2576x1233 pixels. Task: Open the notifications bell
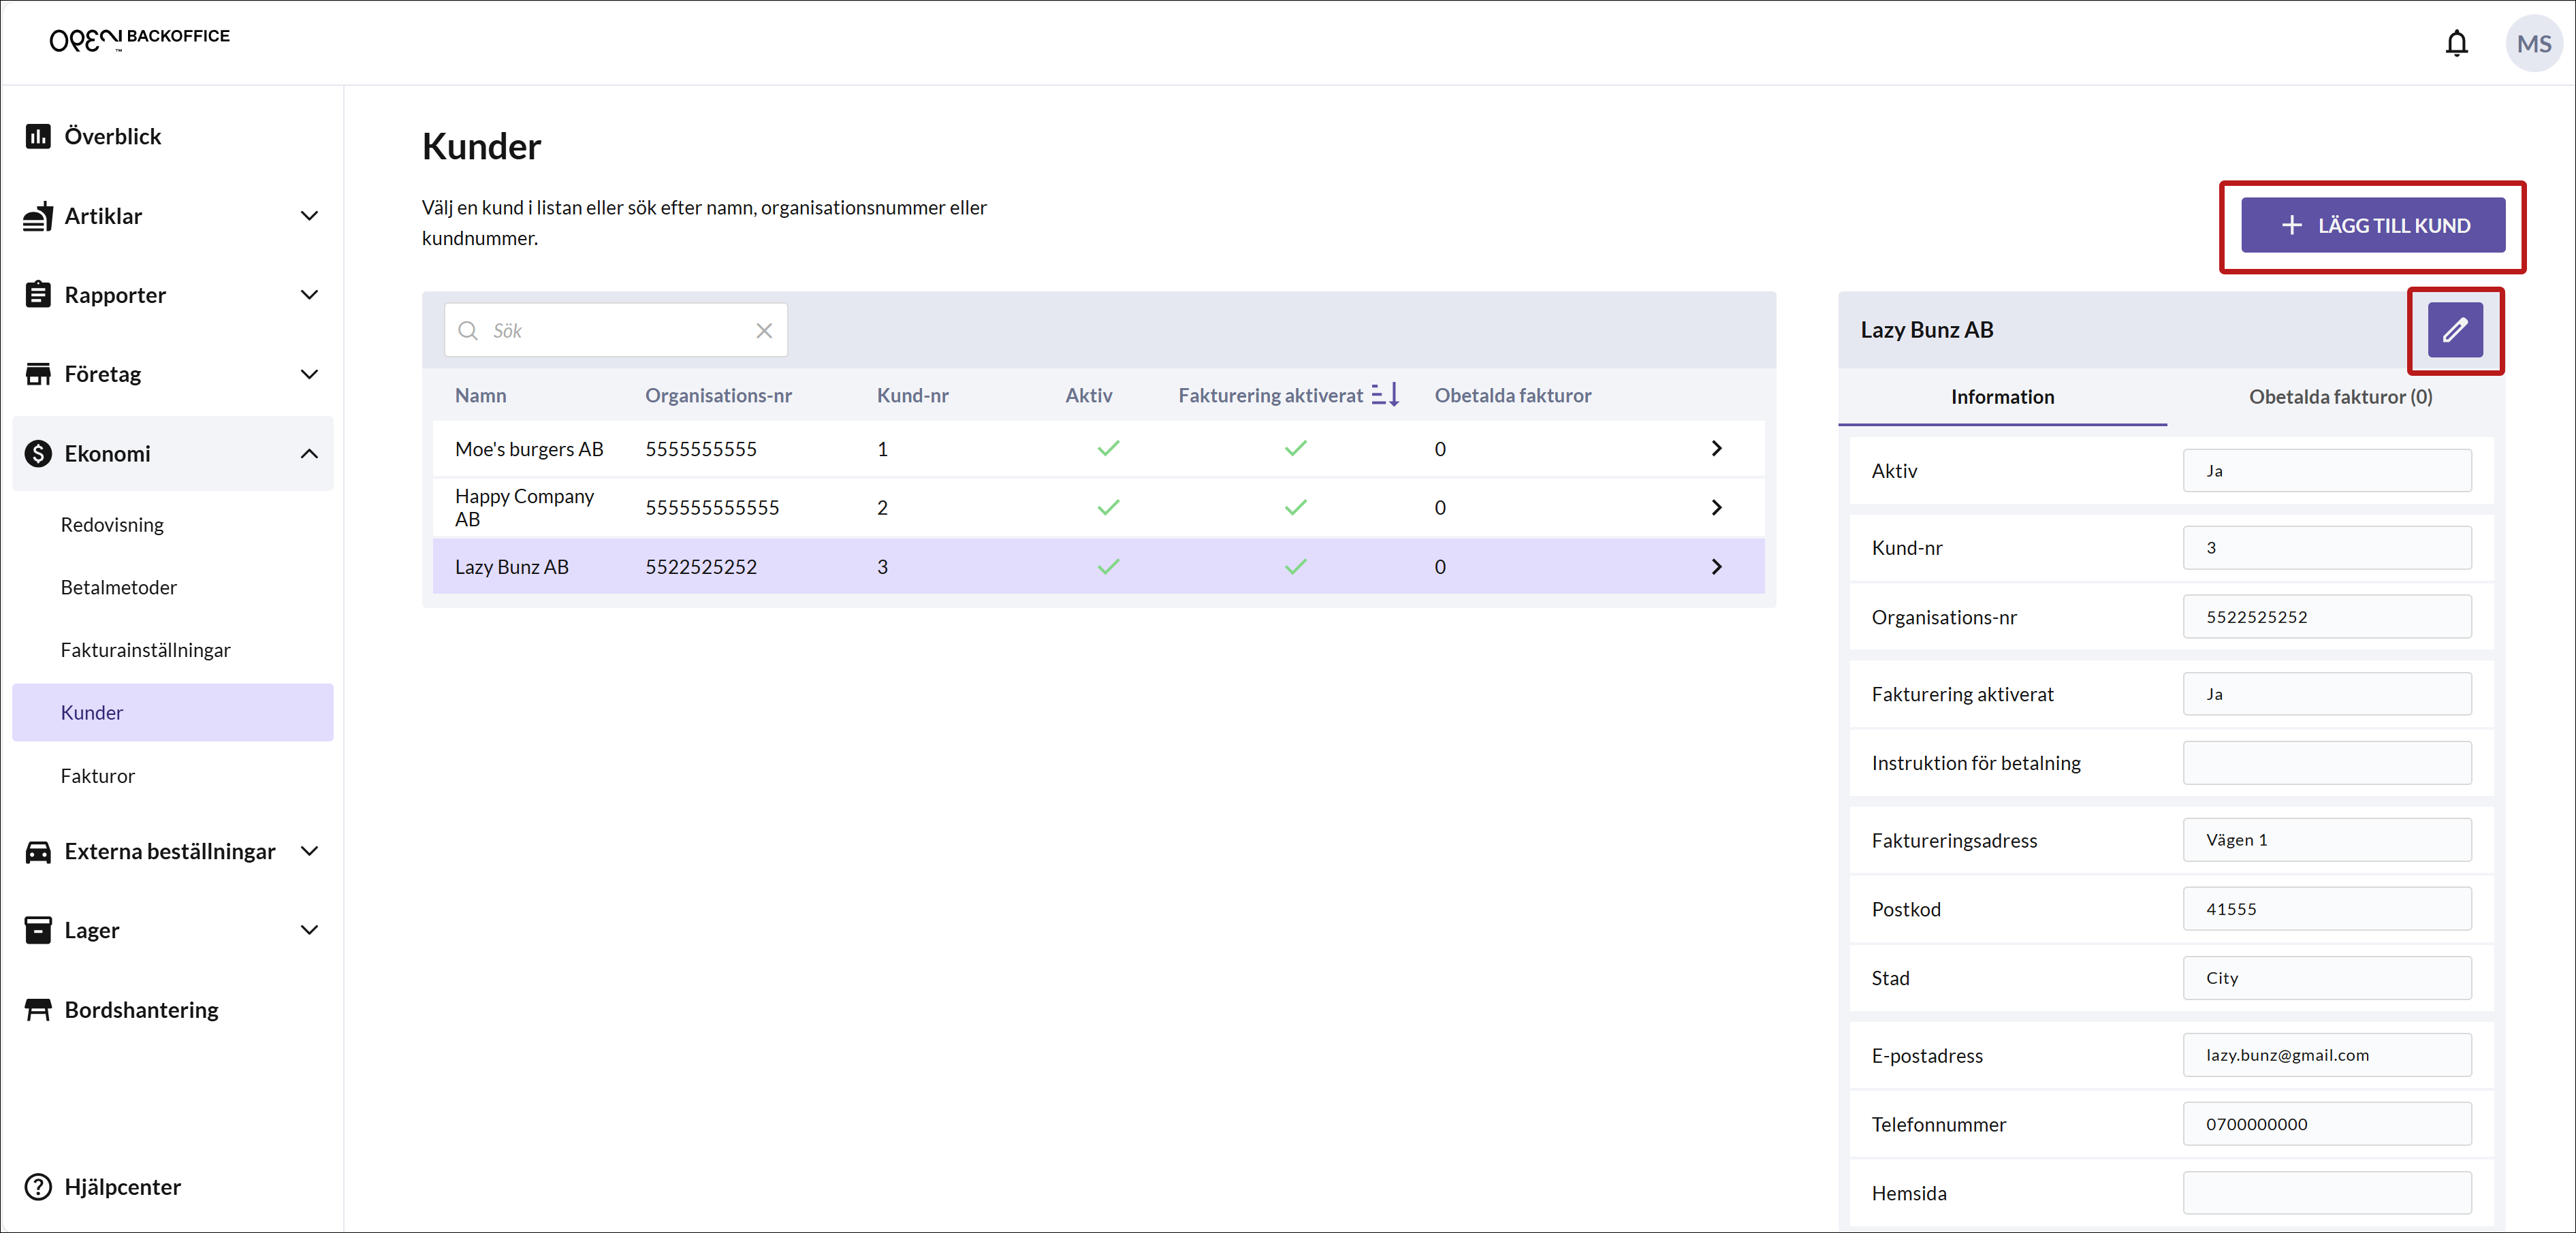click(x=2456, y=43)
